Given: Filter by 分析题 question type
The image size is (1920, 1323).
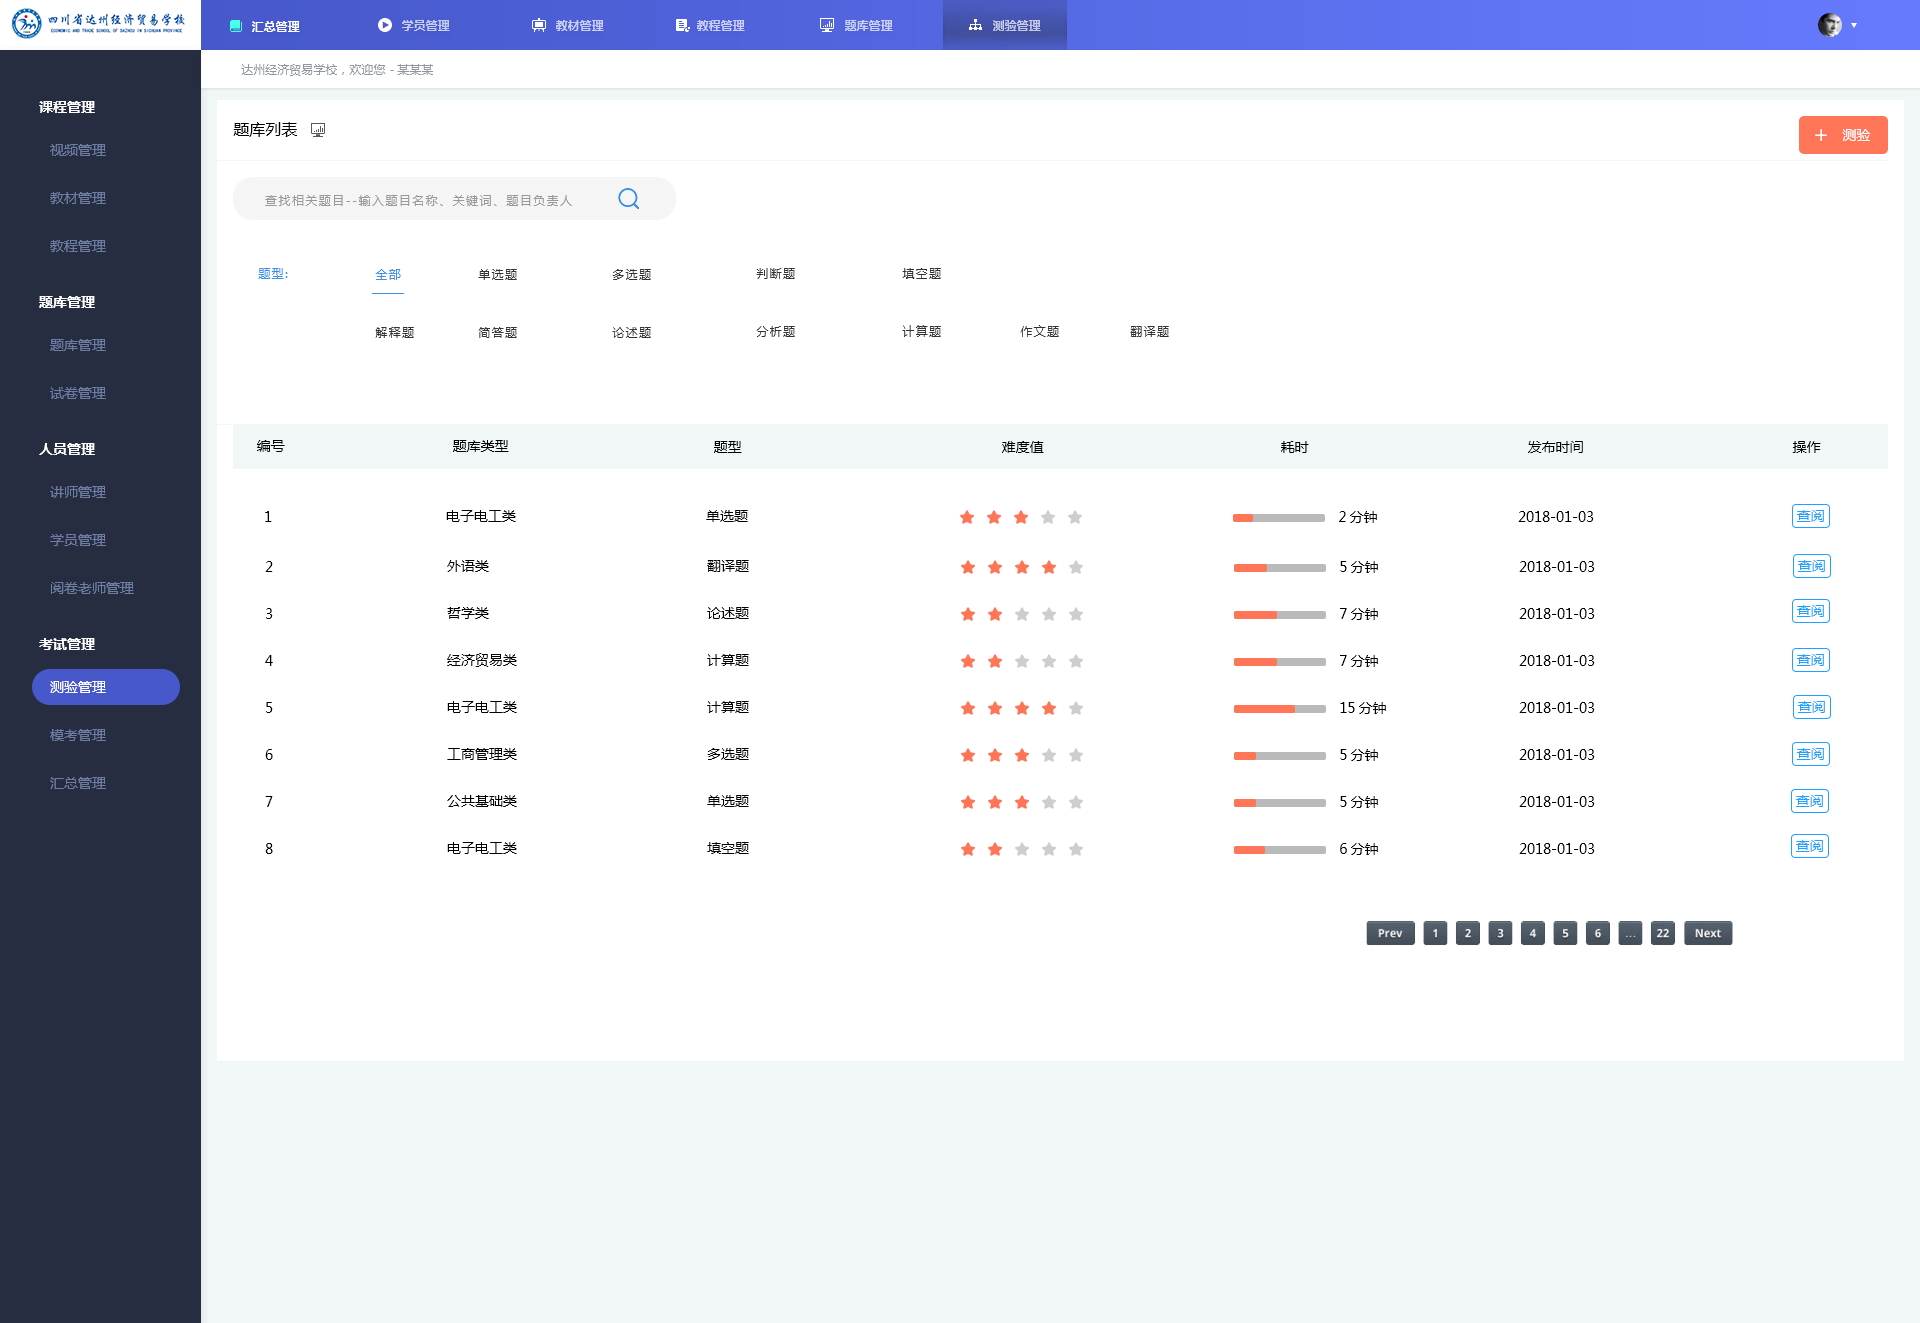Looking at the screenshot, I should 775,331.
